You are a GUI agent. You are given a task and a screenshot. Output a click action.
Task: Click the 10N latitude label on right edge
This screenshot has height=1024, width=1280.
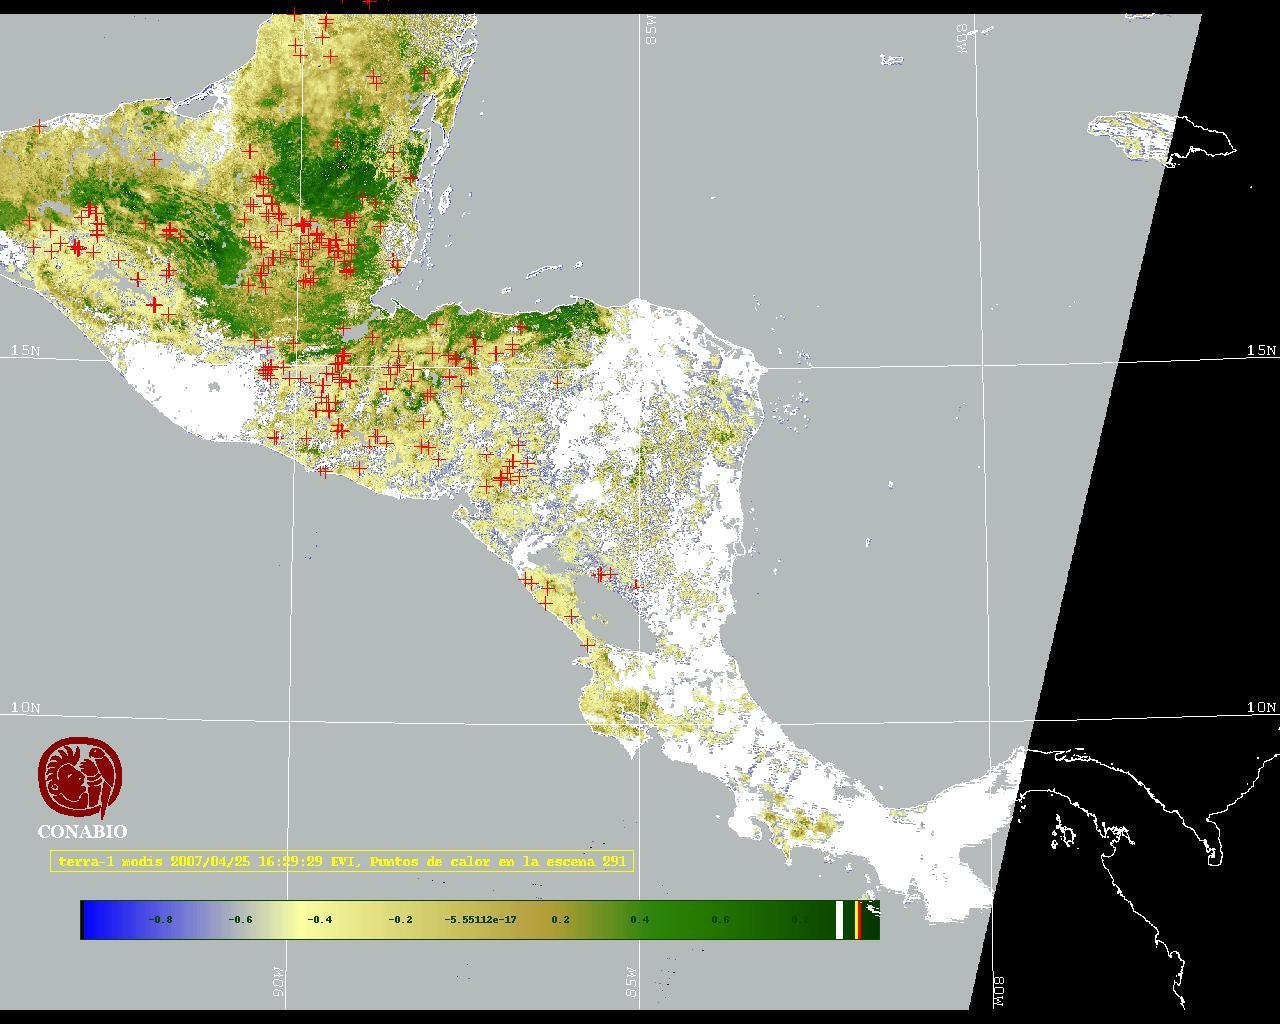coord(1261,707)
